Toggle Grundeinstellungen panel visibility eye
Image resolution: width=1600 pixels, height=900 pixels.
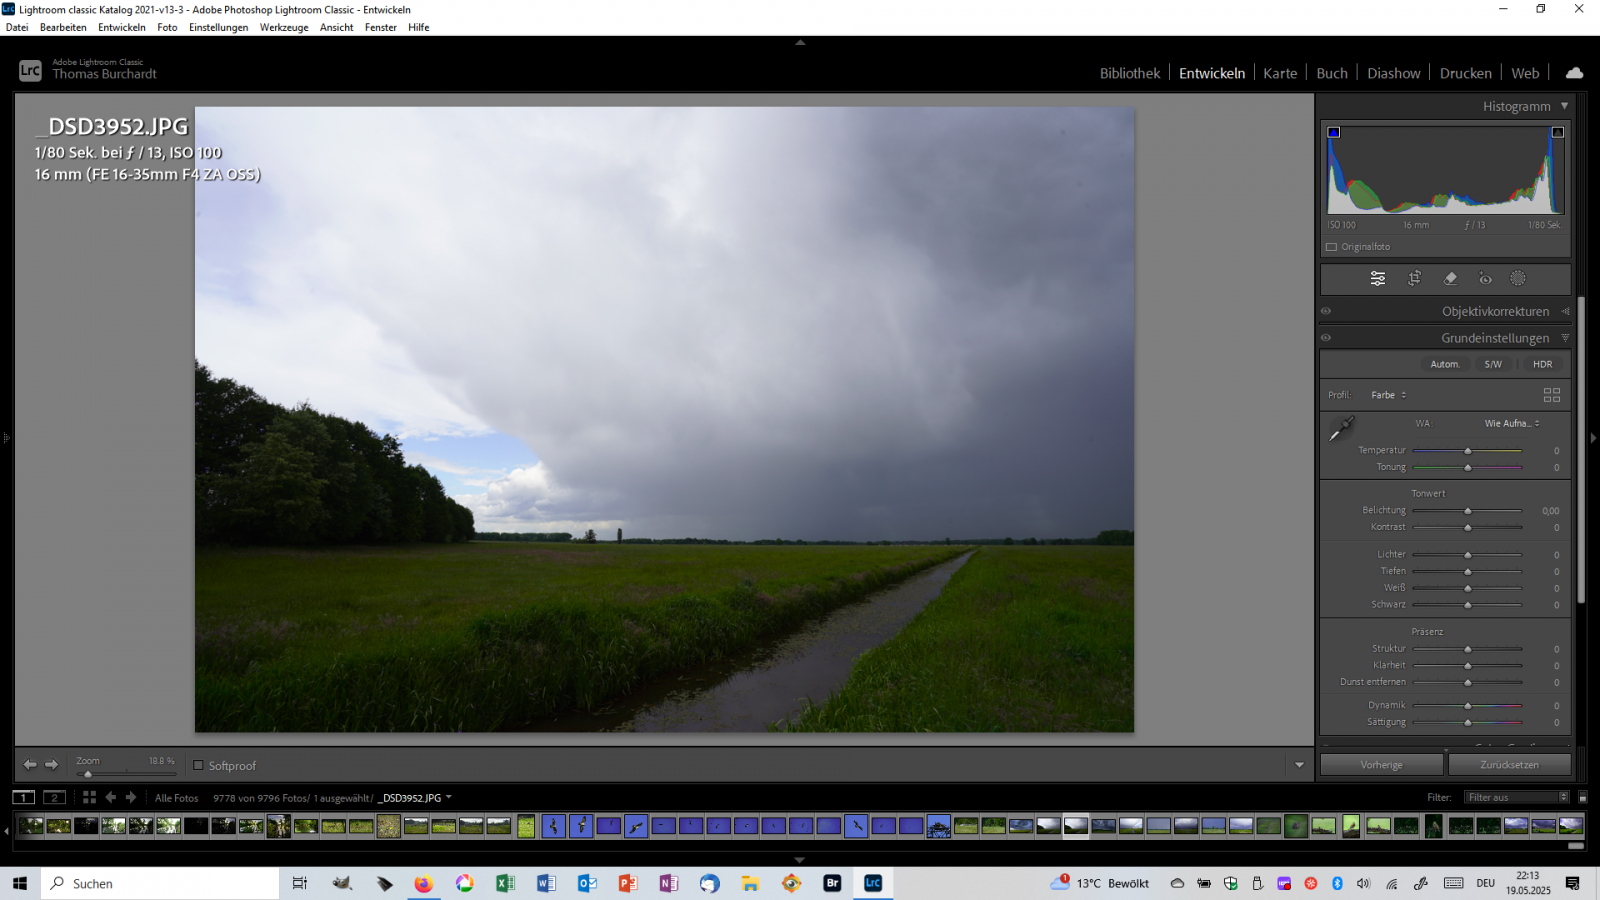1326,338
